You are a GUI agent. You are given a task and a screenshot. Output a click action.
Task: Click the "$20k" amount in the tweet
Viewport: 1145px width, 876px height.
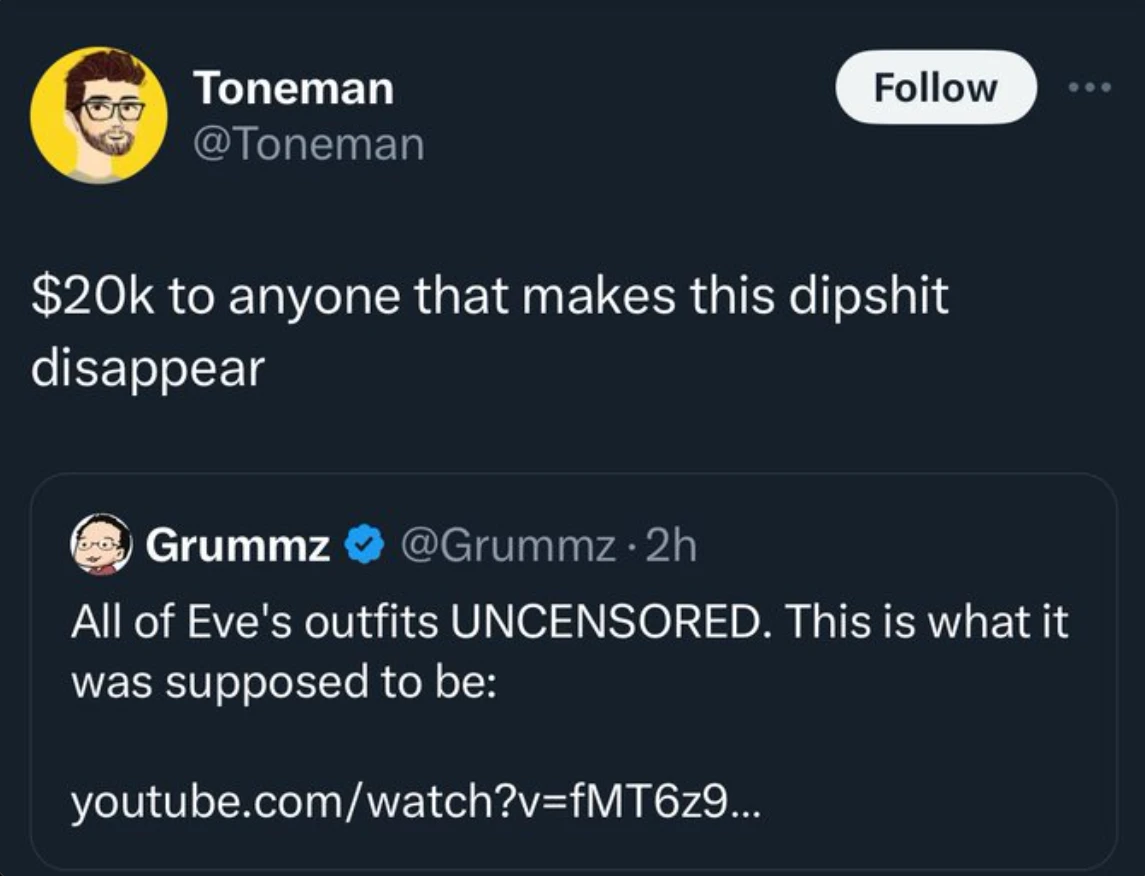94,297
